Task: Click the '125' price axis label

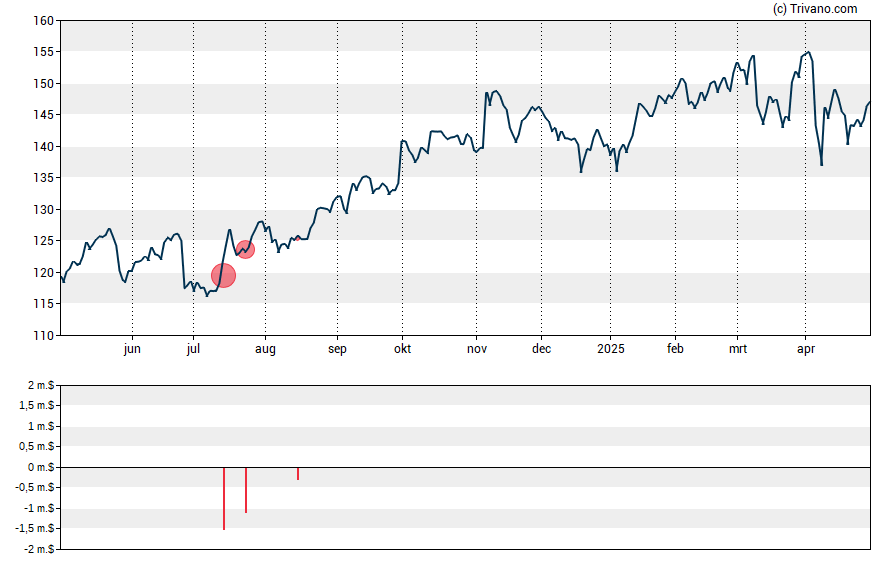Action: [x=44, y=241]
